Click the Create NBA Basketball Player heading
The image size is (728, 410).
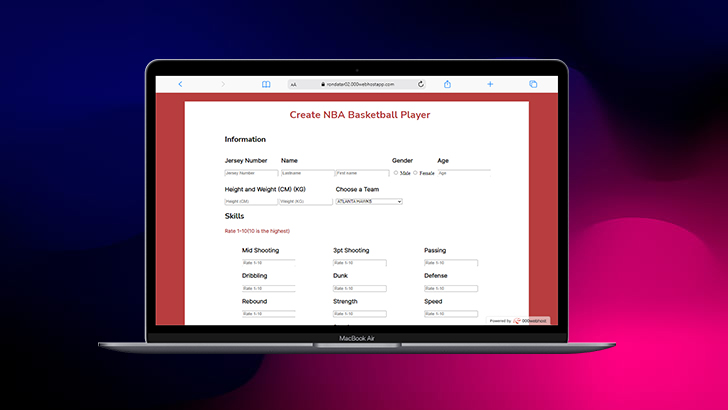click(360, 115)
